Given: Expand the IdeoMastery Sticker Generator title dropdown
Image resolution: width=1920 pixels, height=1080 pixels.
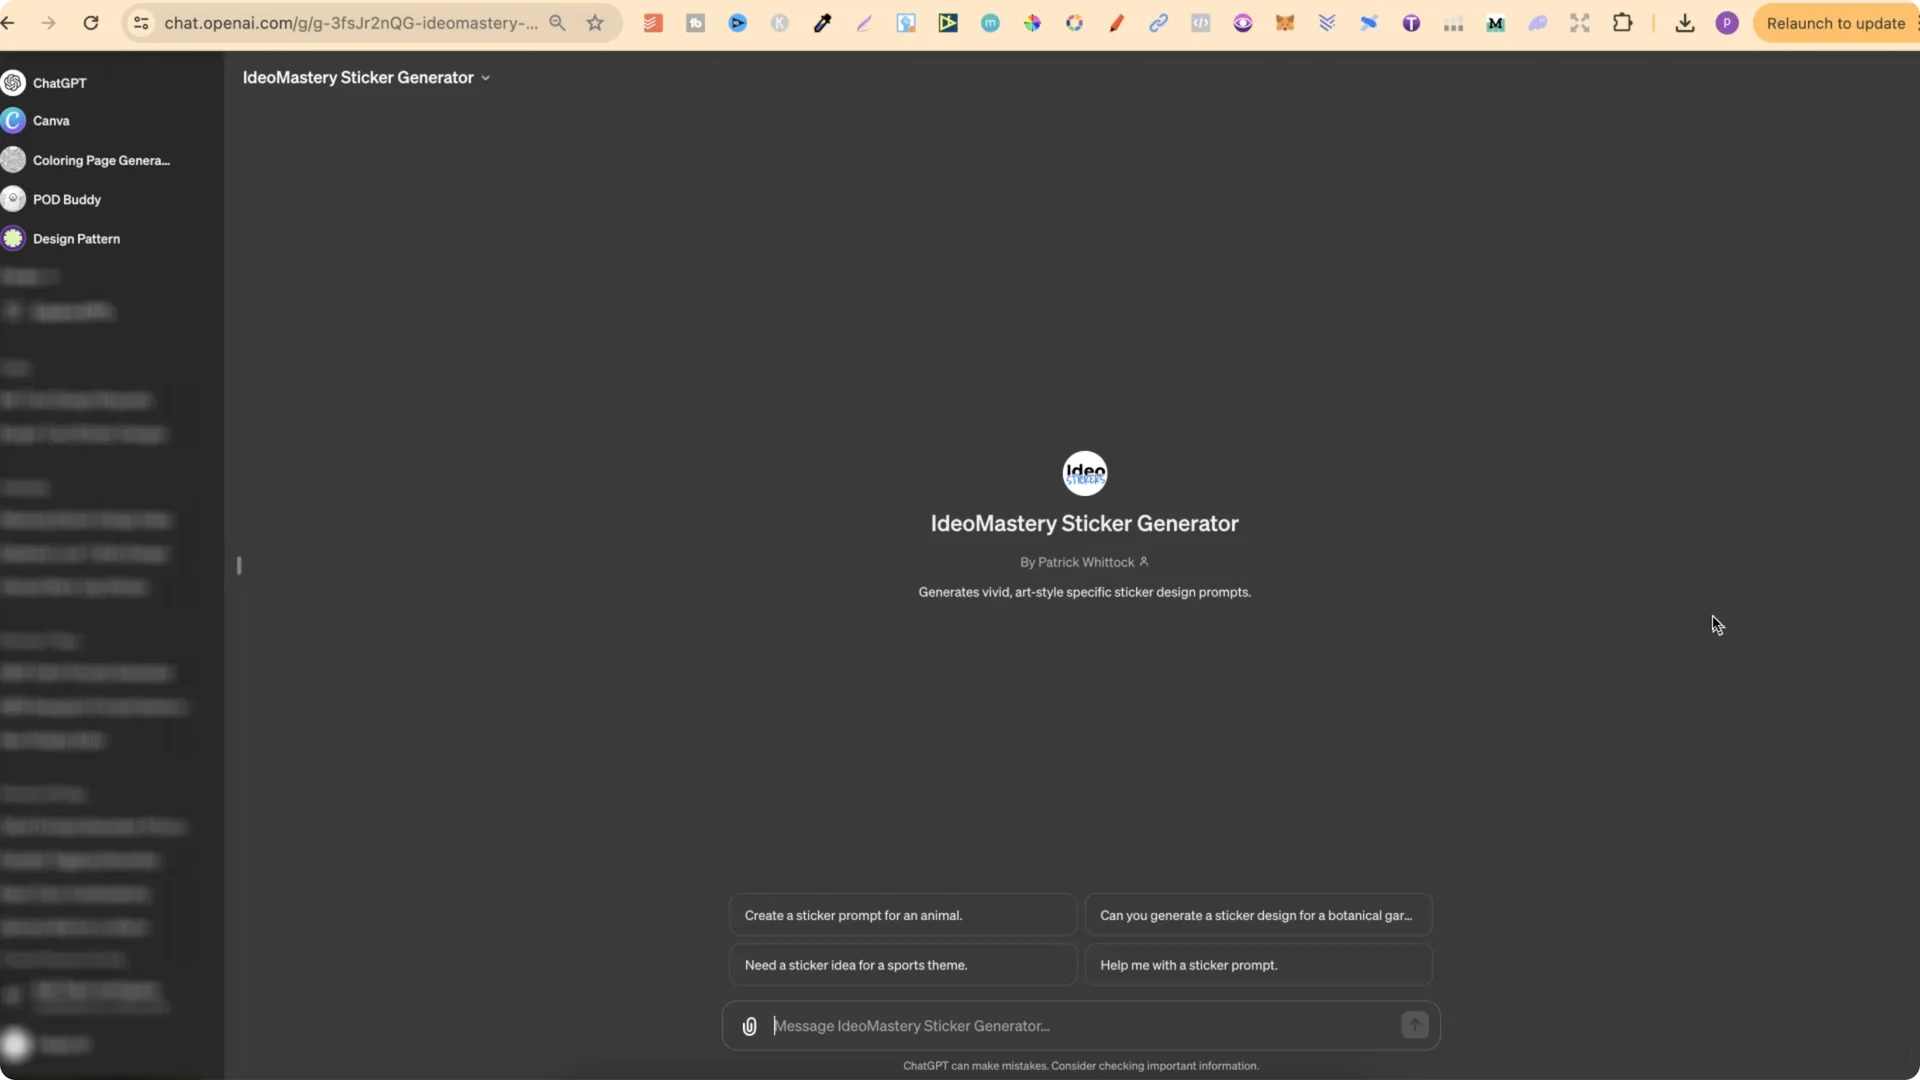Looking at the screenshot, I should coord(486,77).
